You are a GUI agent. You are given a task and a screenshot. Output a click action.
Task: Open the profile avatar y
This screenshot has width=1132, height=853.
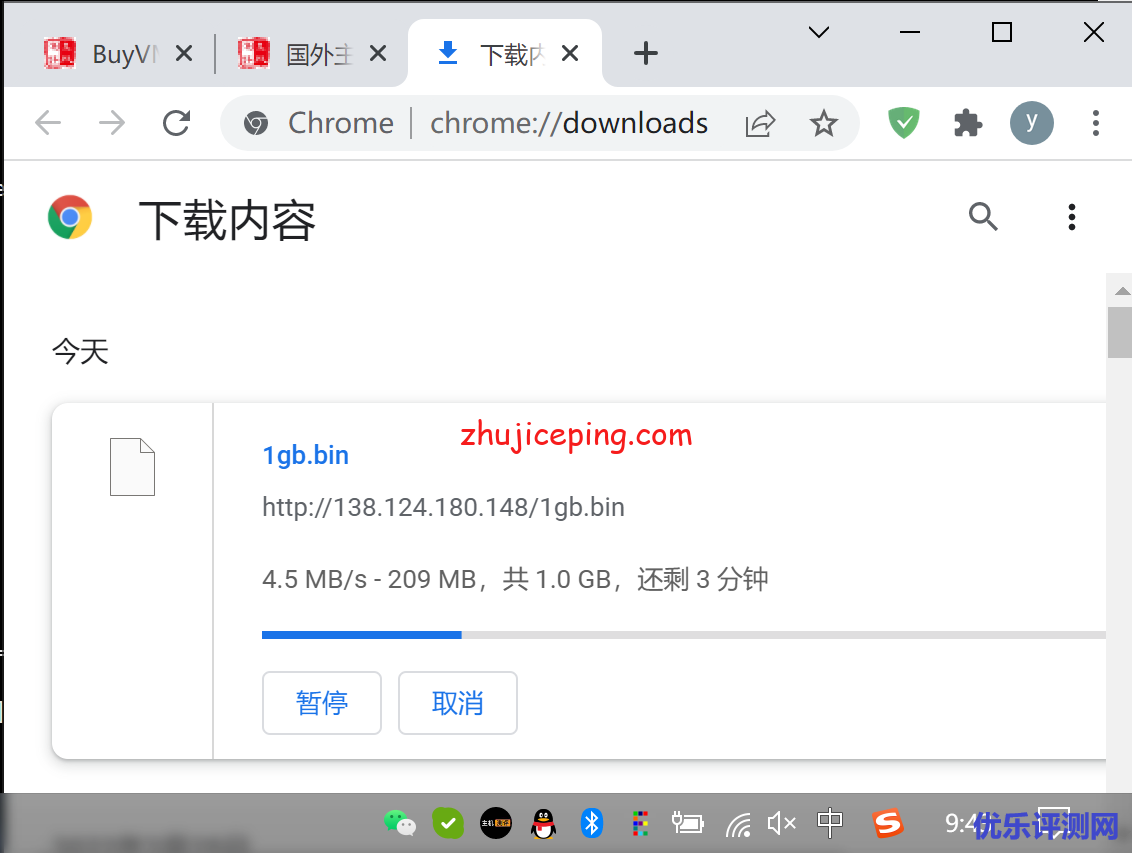(1031, 123)
